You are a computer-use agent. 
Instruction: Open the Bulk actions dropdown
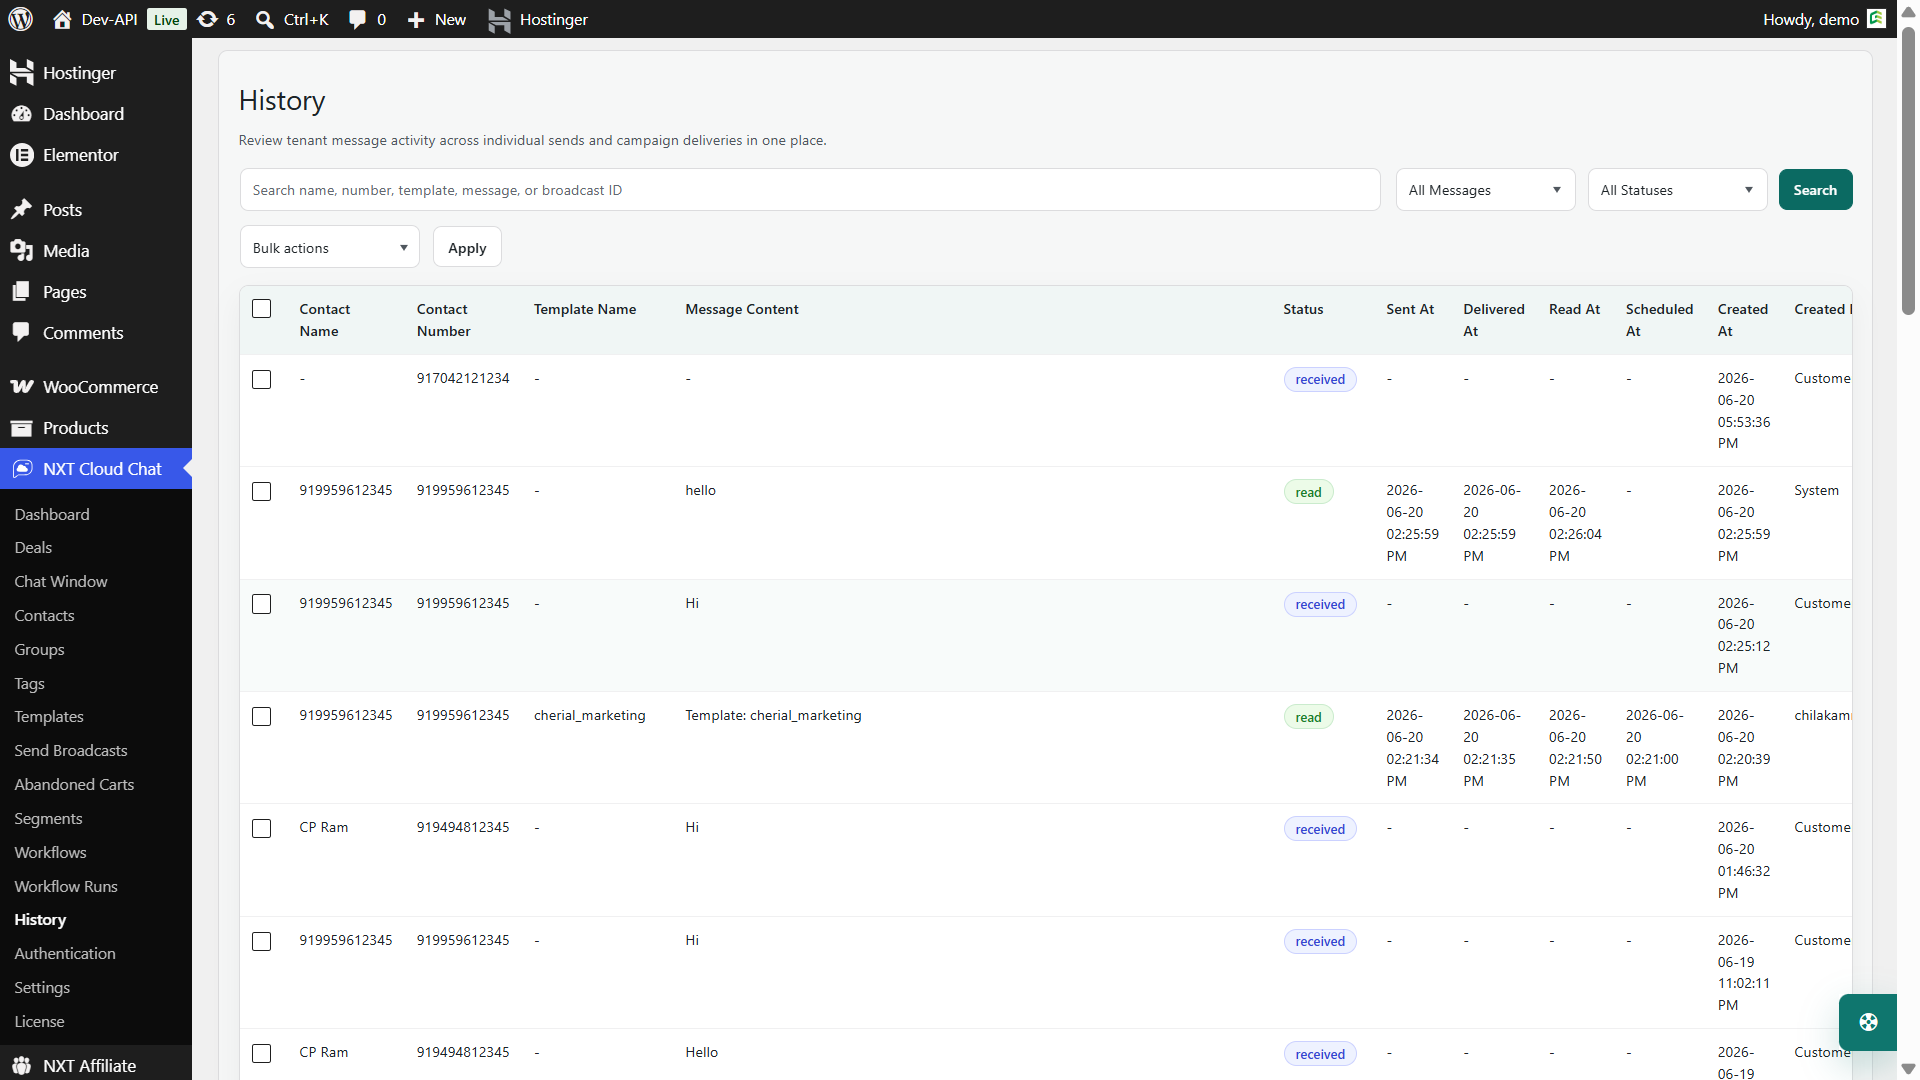(x=330, y=248)
